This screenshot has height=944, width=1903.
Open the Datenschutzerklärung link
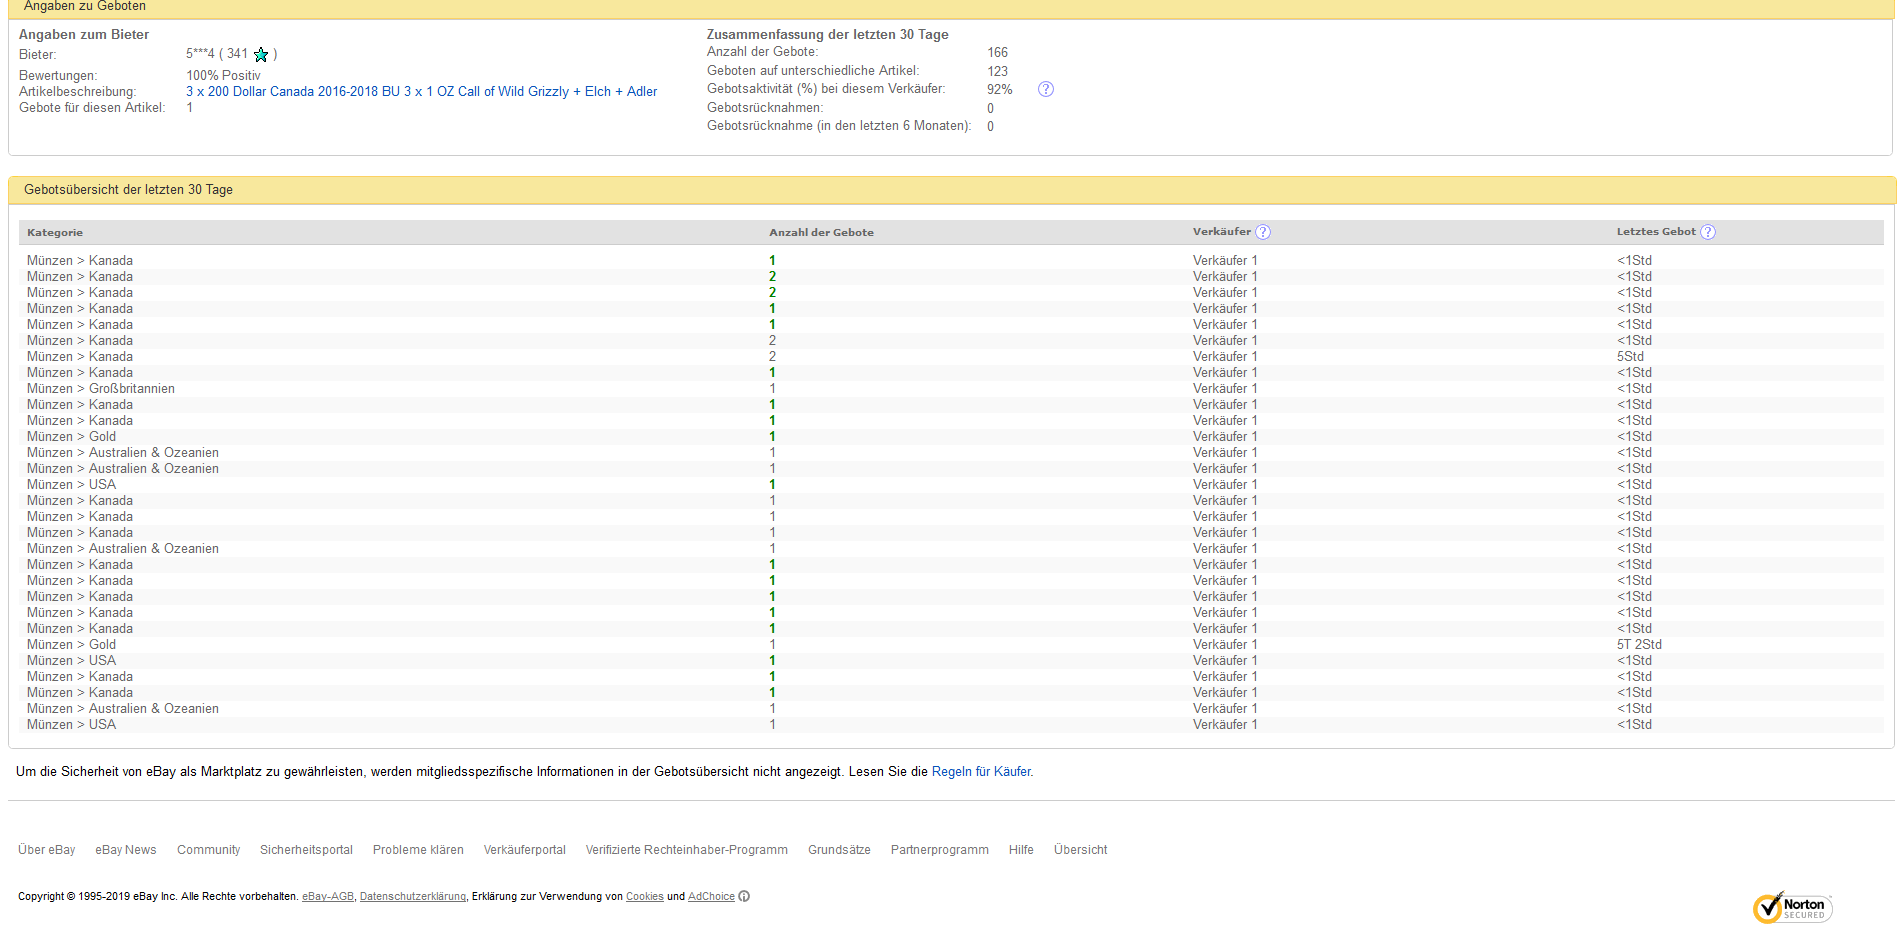click(412, 897)
